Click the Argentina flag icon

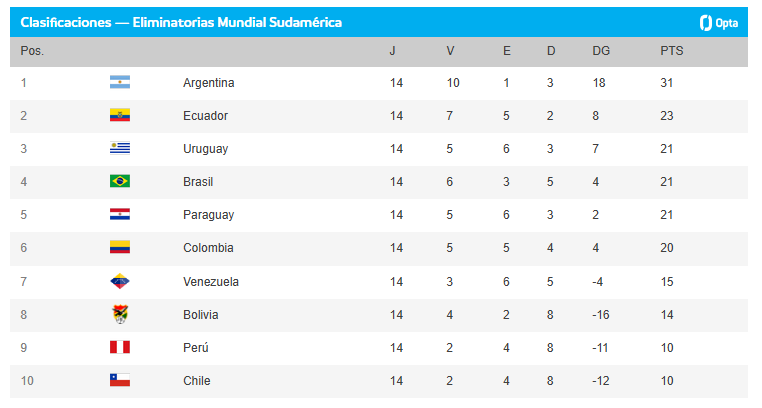(x=120, y=82)
